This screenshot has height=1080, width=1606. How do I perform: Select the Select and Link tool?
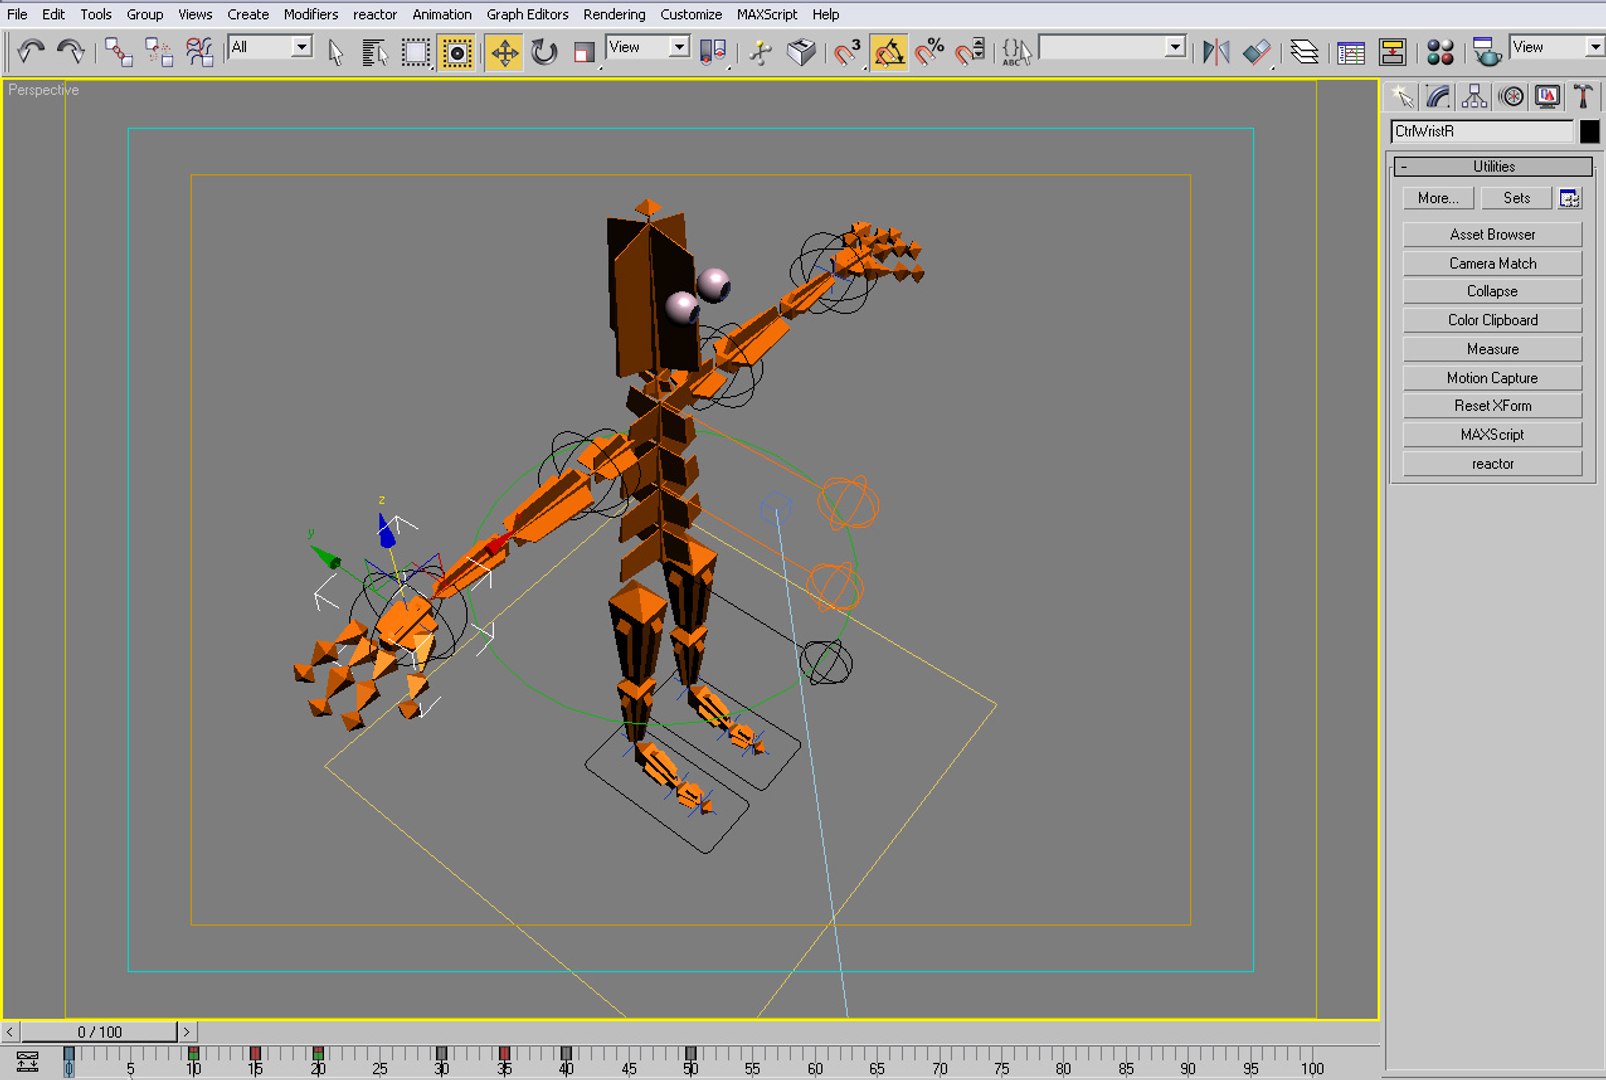pyautogui.click(x=118, y=51)
